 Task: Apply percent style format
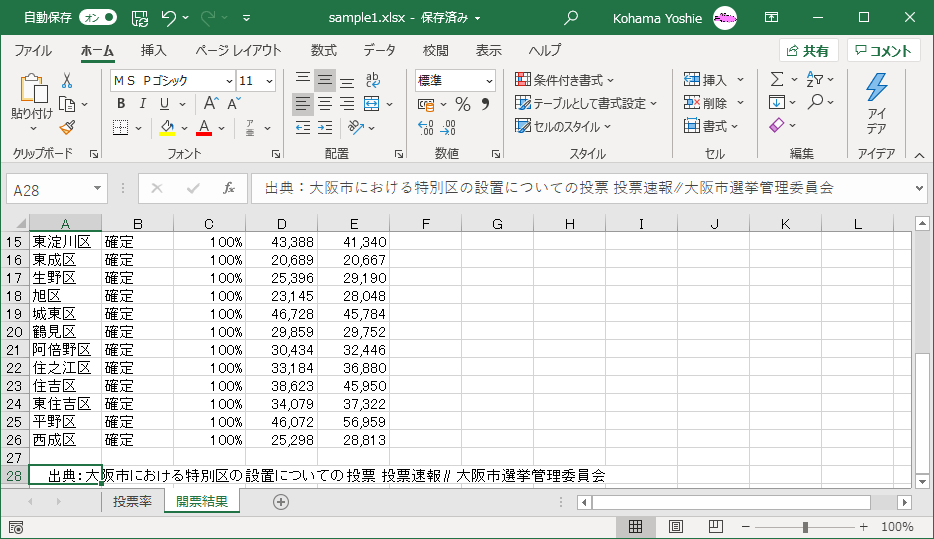tap(462, 104)
